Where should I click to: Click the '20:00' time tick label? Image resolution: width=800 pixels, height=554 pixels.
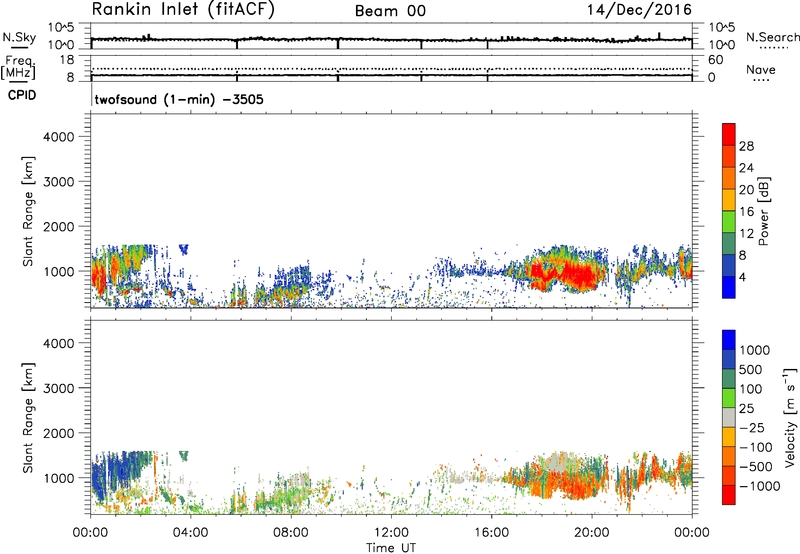pyautogui.click(x=592, y=533)
